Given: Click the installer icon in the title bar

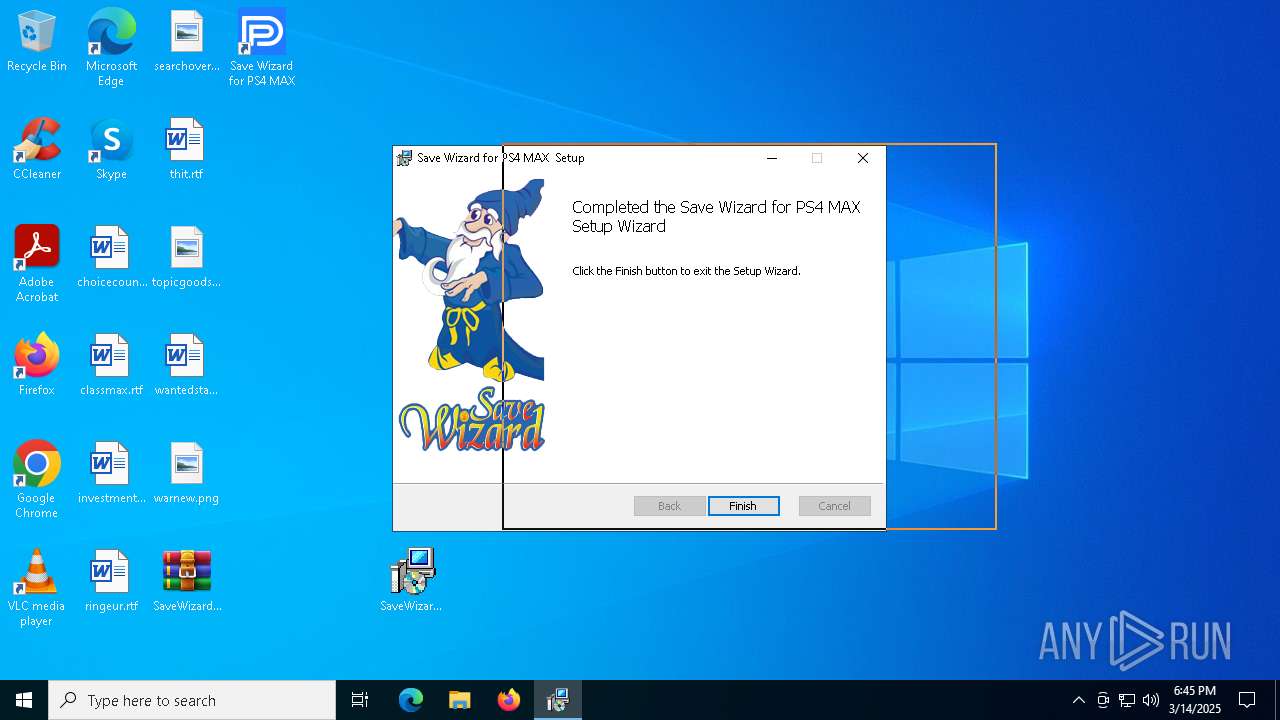Looking at the screenshot, I should [x=404, y=158].
